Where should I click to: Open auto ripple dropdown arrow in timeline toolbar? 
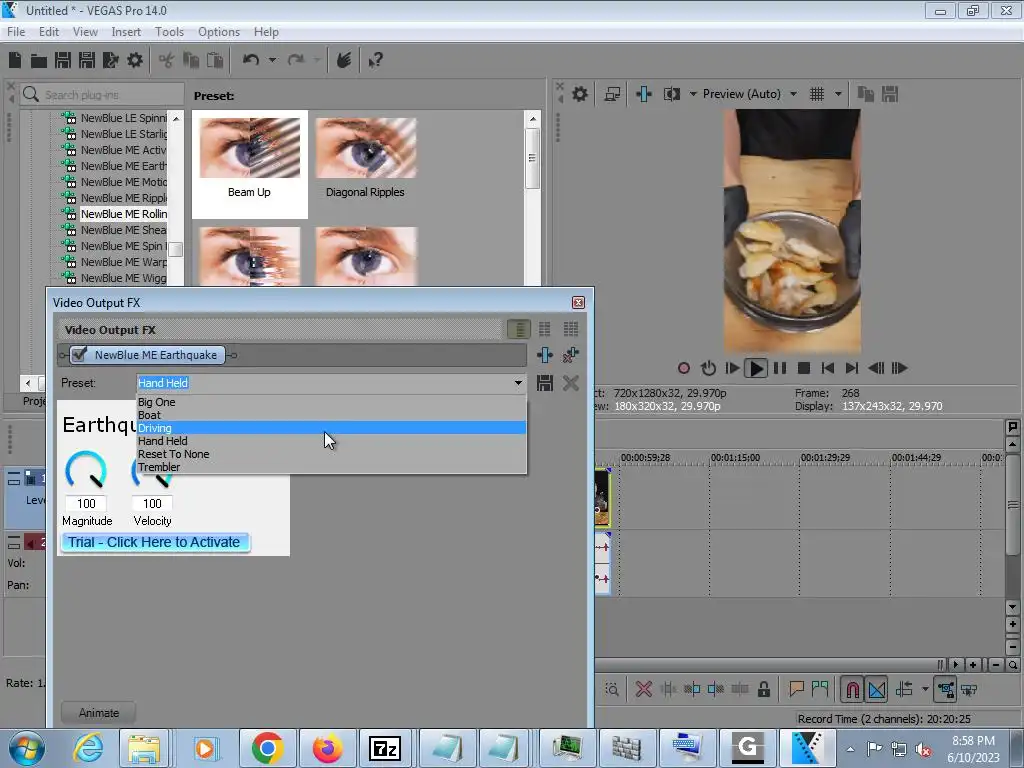(925, 689)
